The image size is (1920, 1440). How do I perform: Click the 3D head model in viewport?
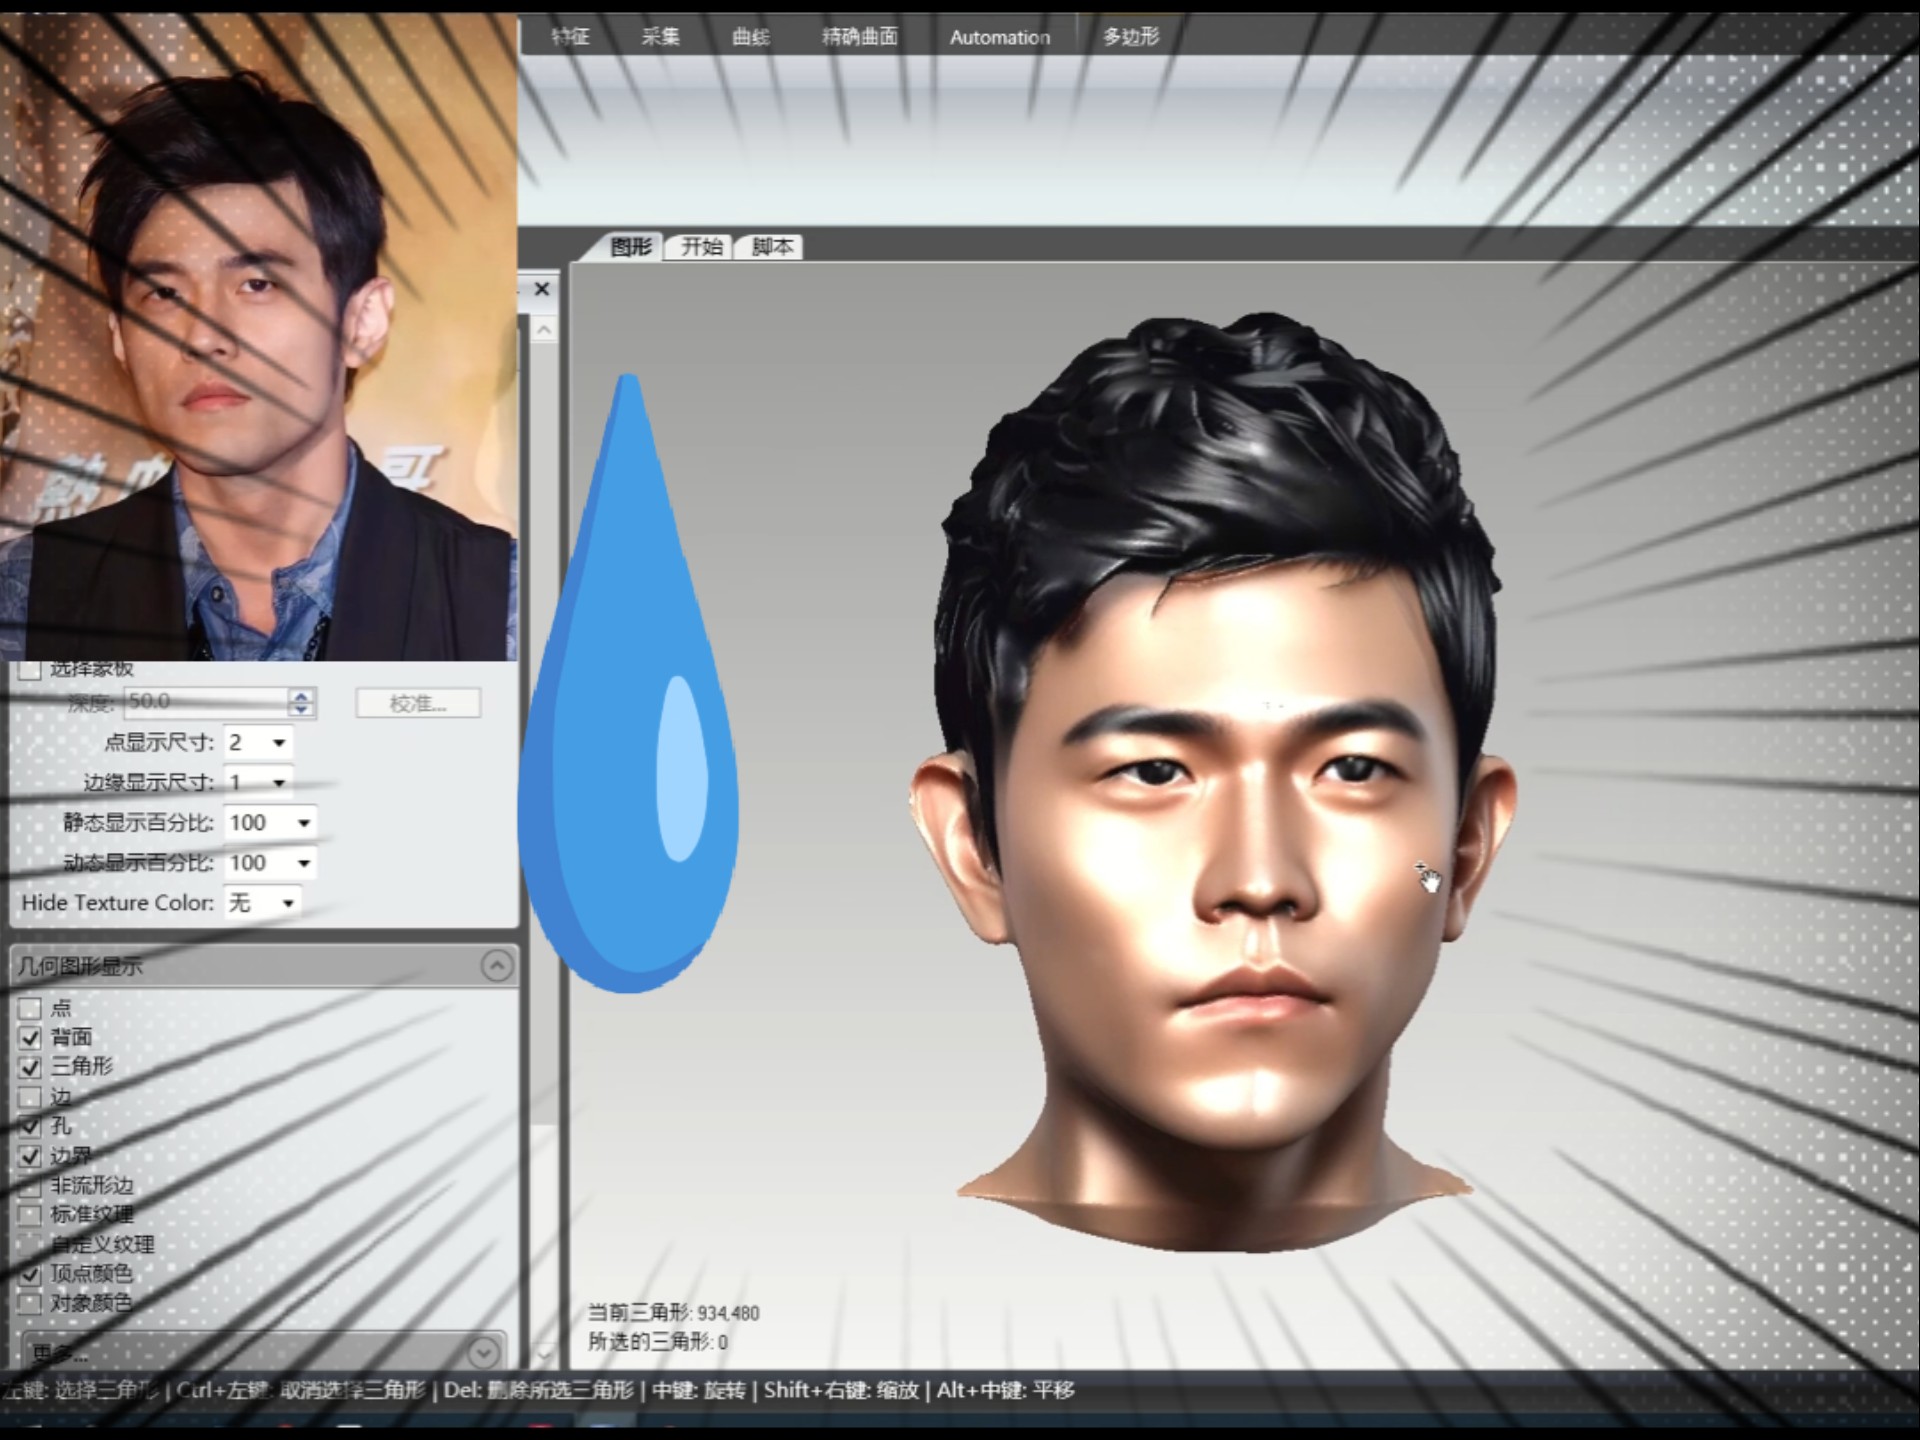tap(1215, 780)
